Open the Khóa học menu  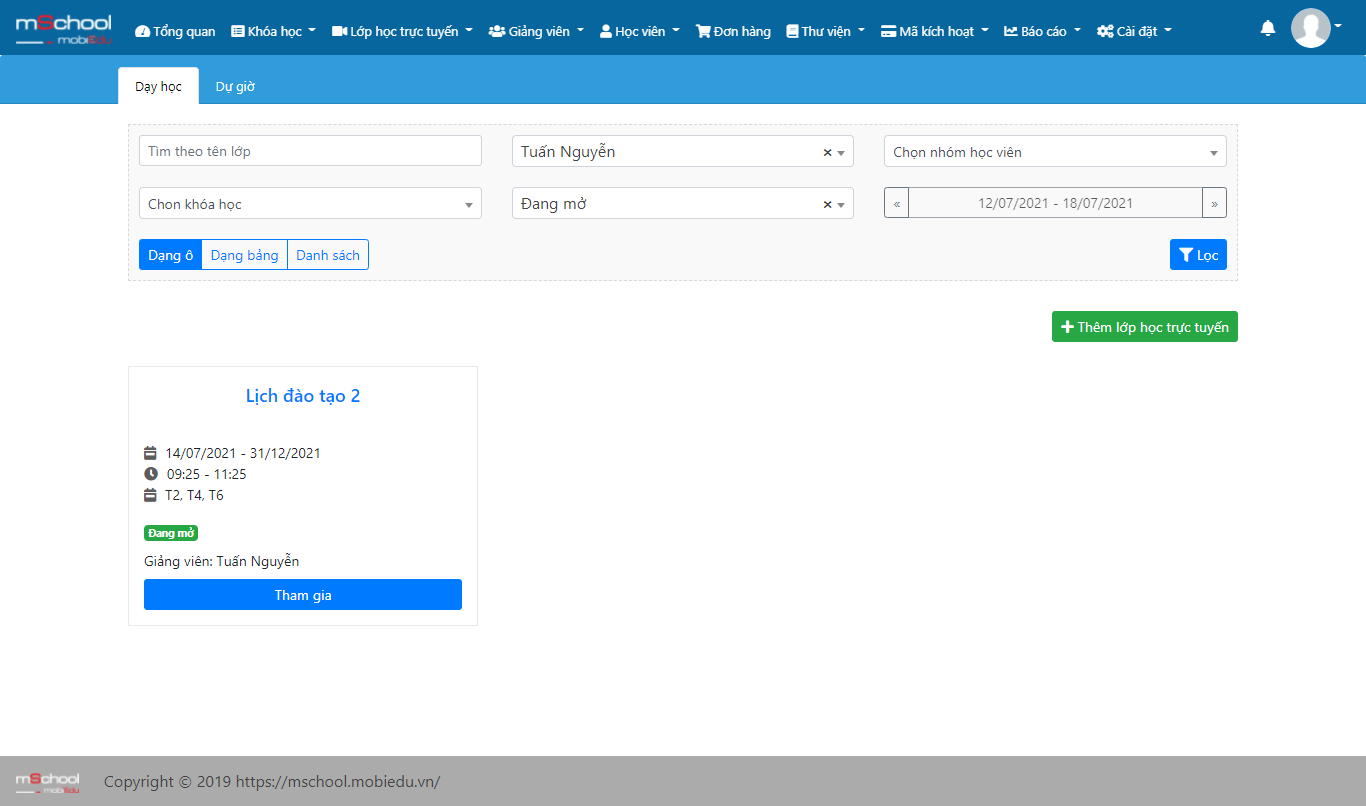tap(273, 31)
